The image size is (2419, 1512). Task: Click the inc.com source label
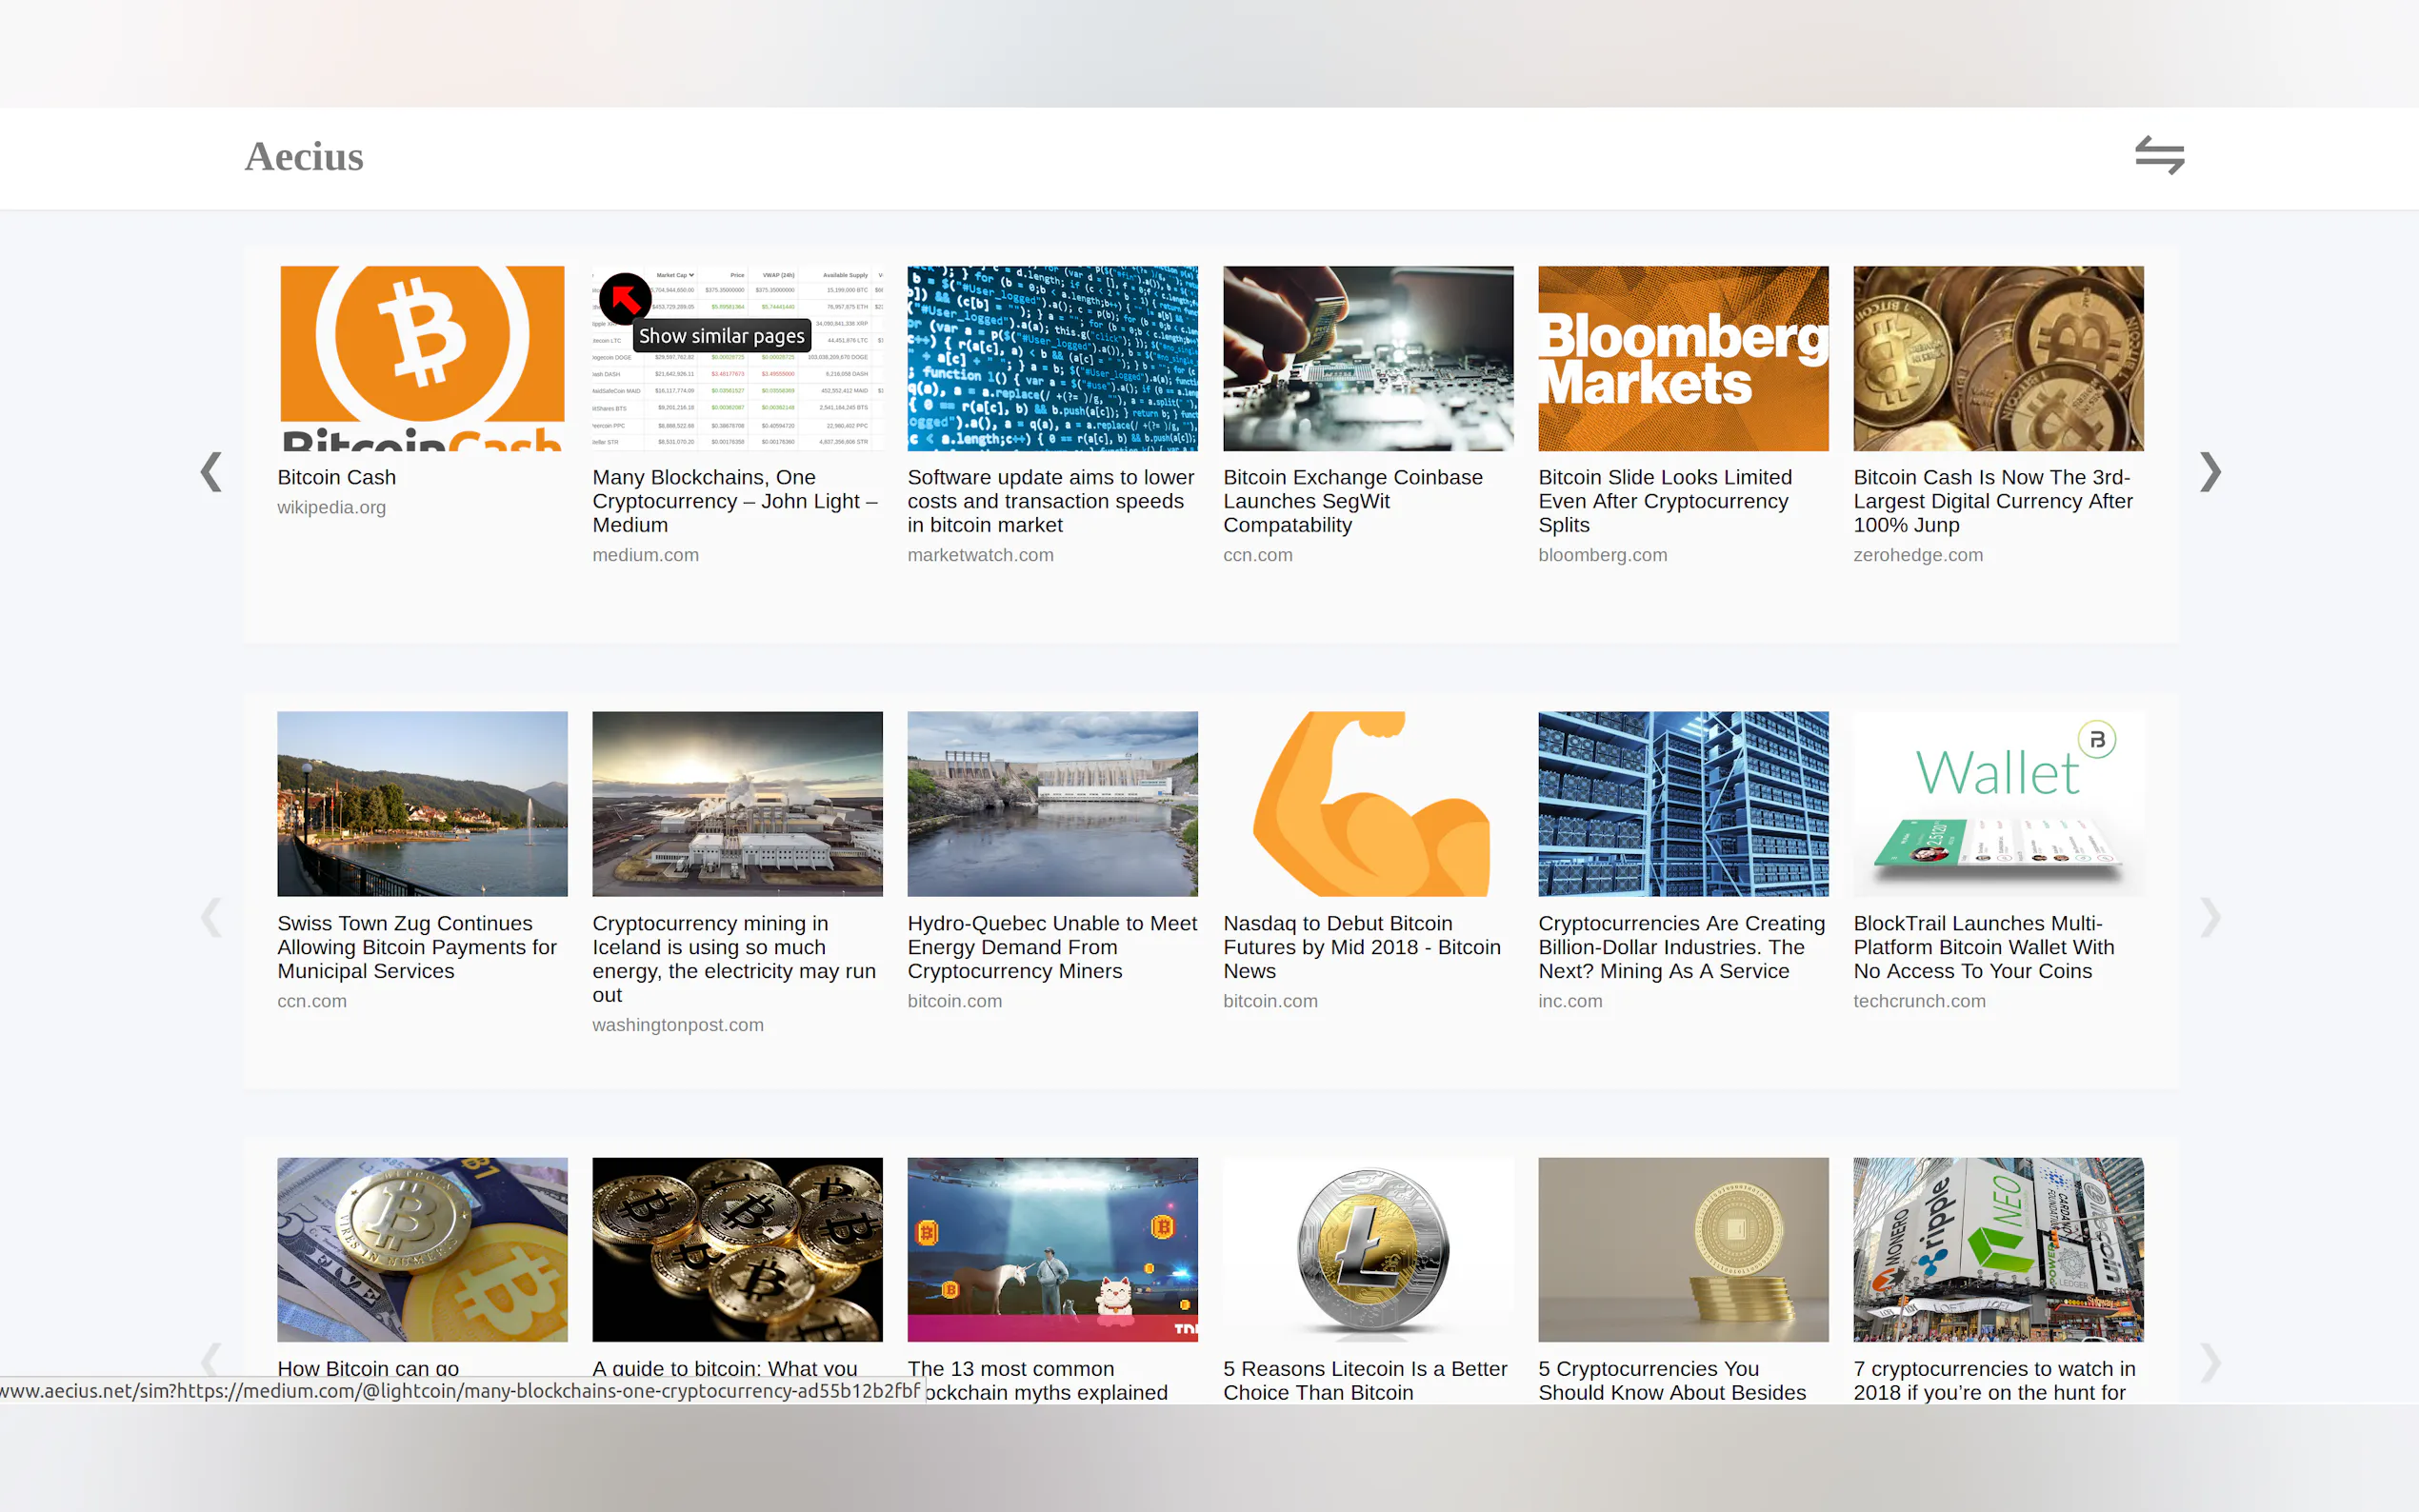1570,1001
